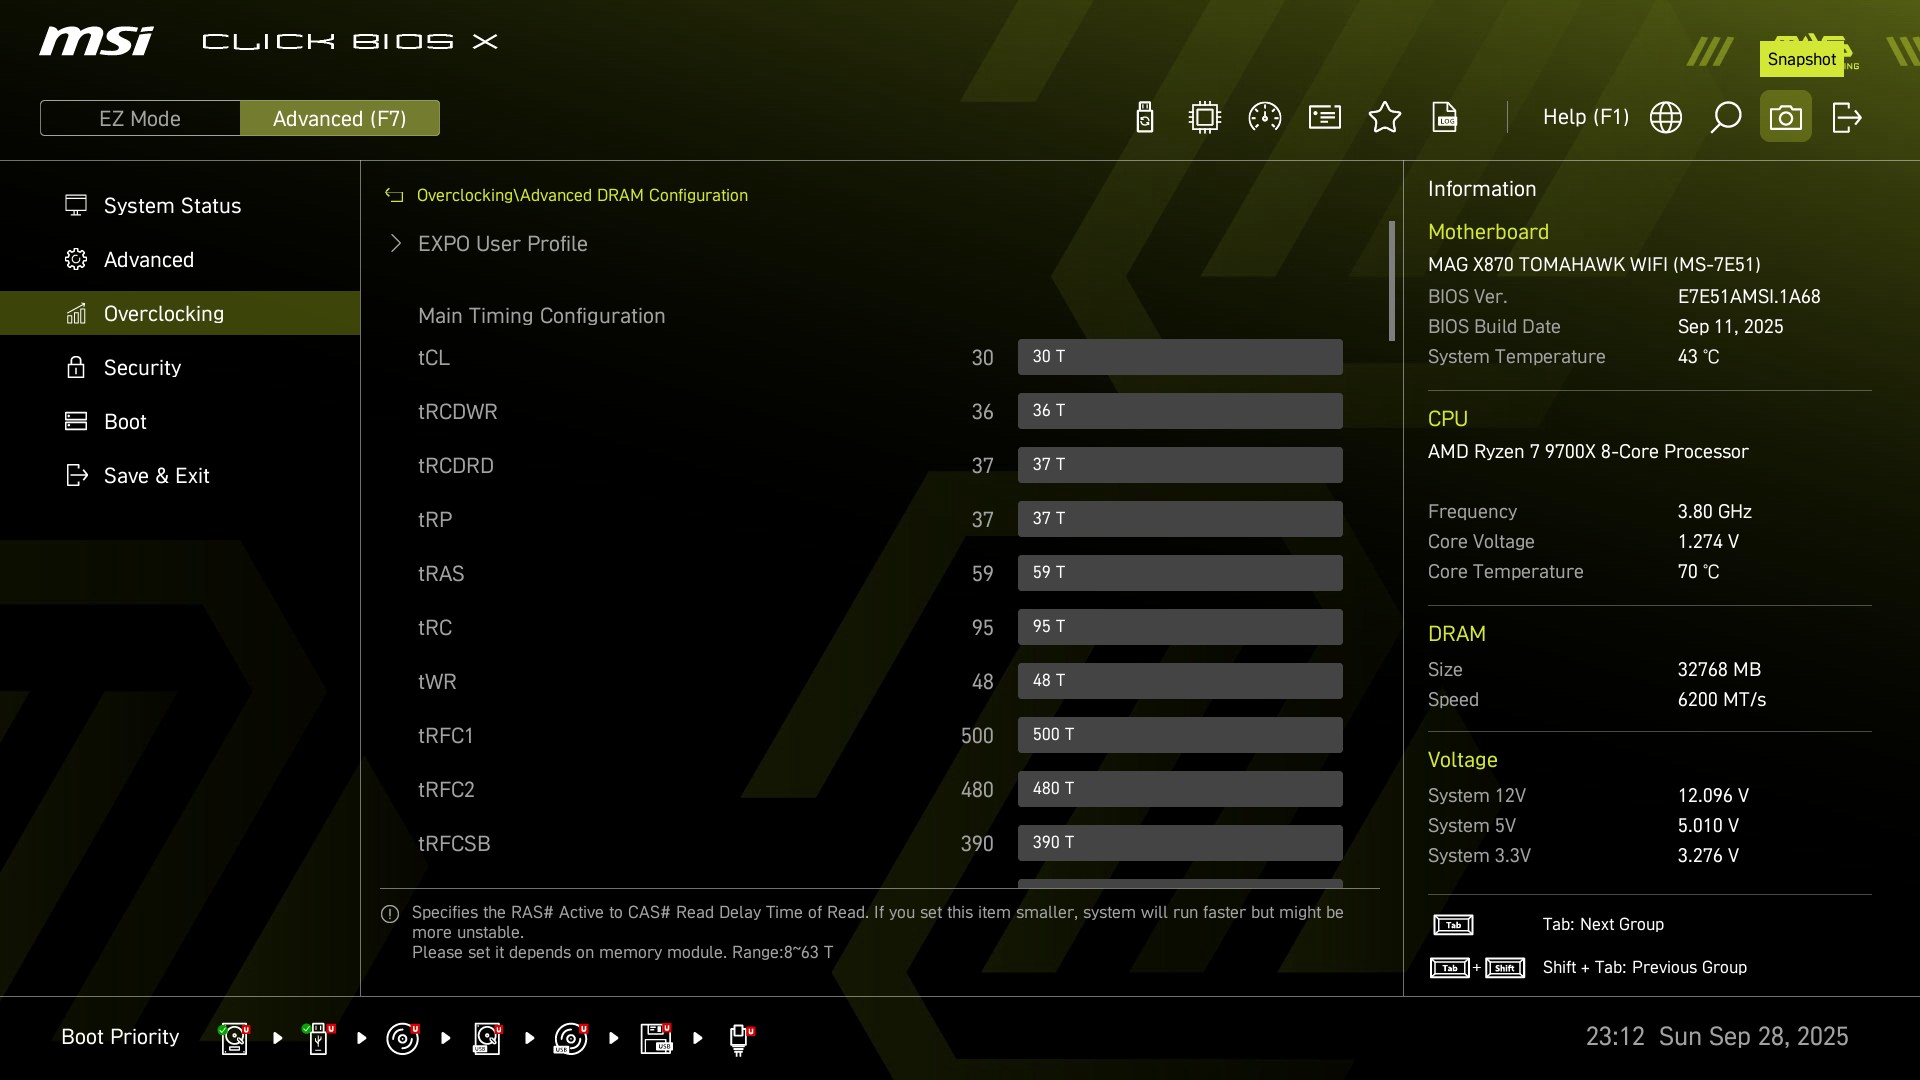The width and height of the screenshot is (1920, 1080).
Task: Take a snapshot with camera icon
Action: coord(1786,118)
